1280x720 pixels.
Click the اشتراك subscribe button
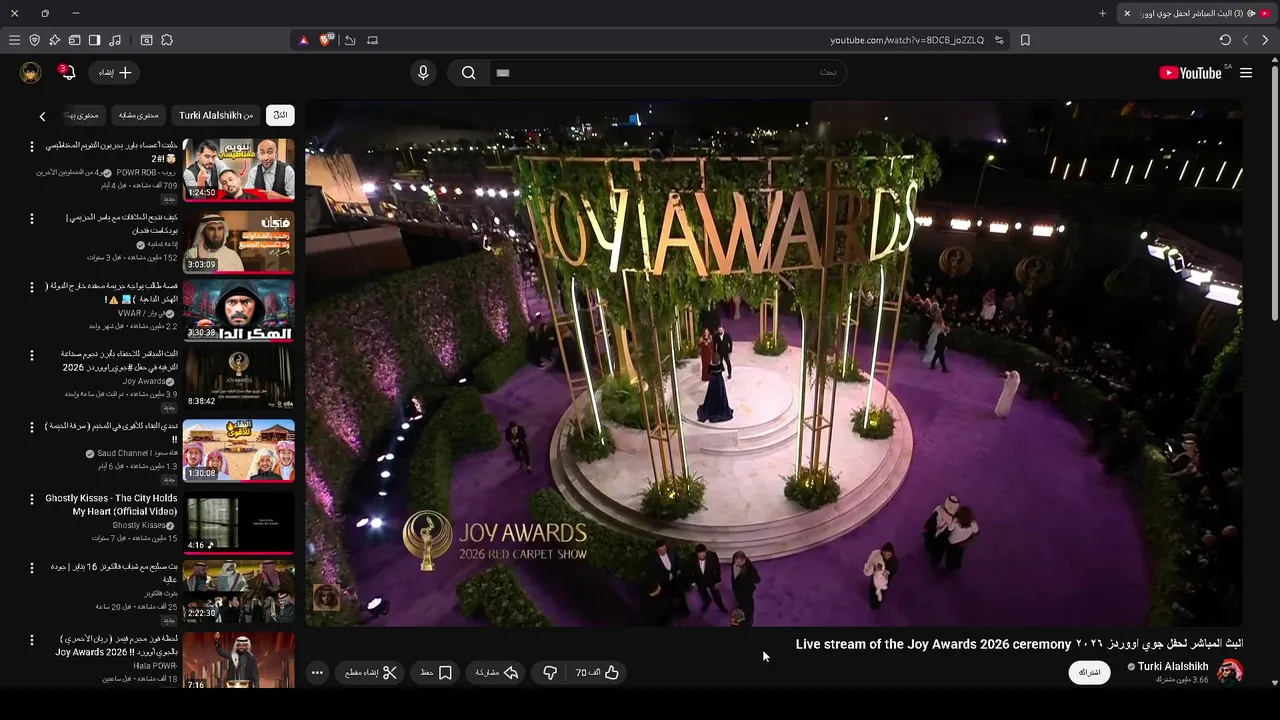1090,672
